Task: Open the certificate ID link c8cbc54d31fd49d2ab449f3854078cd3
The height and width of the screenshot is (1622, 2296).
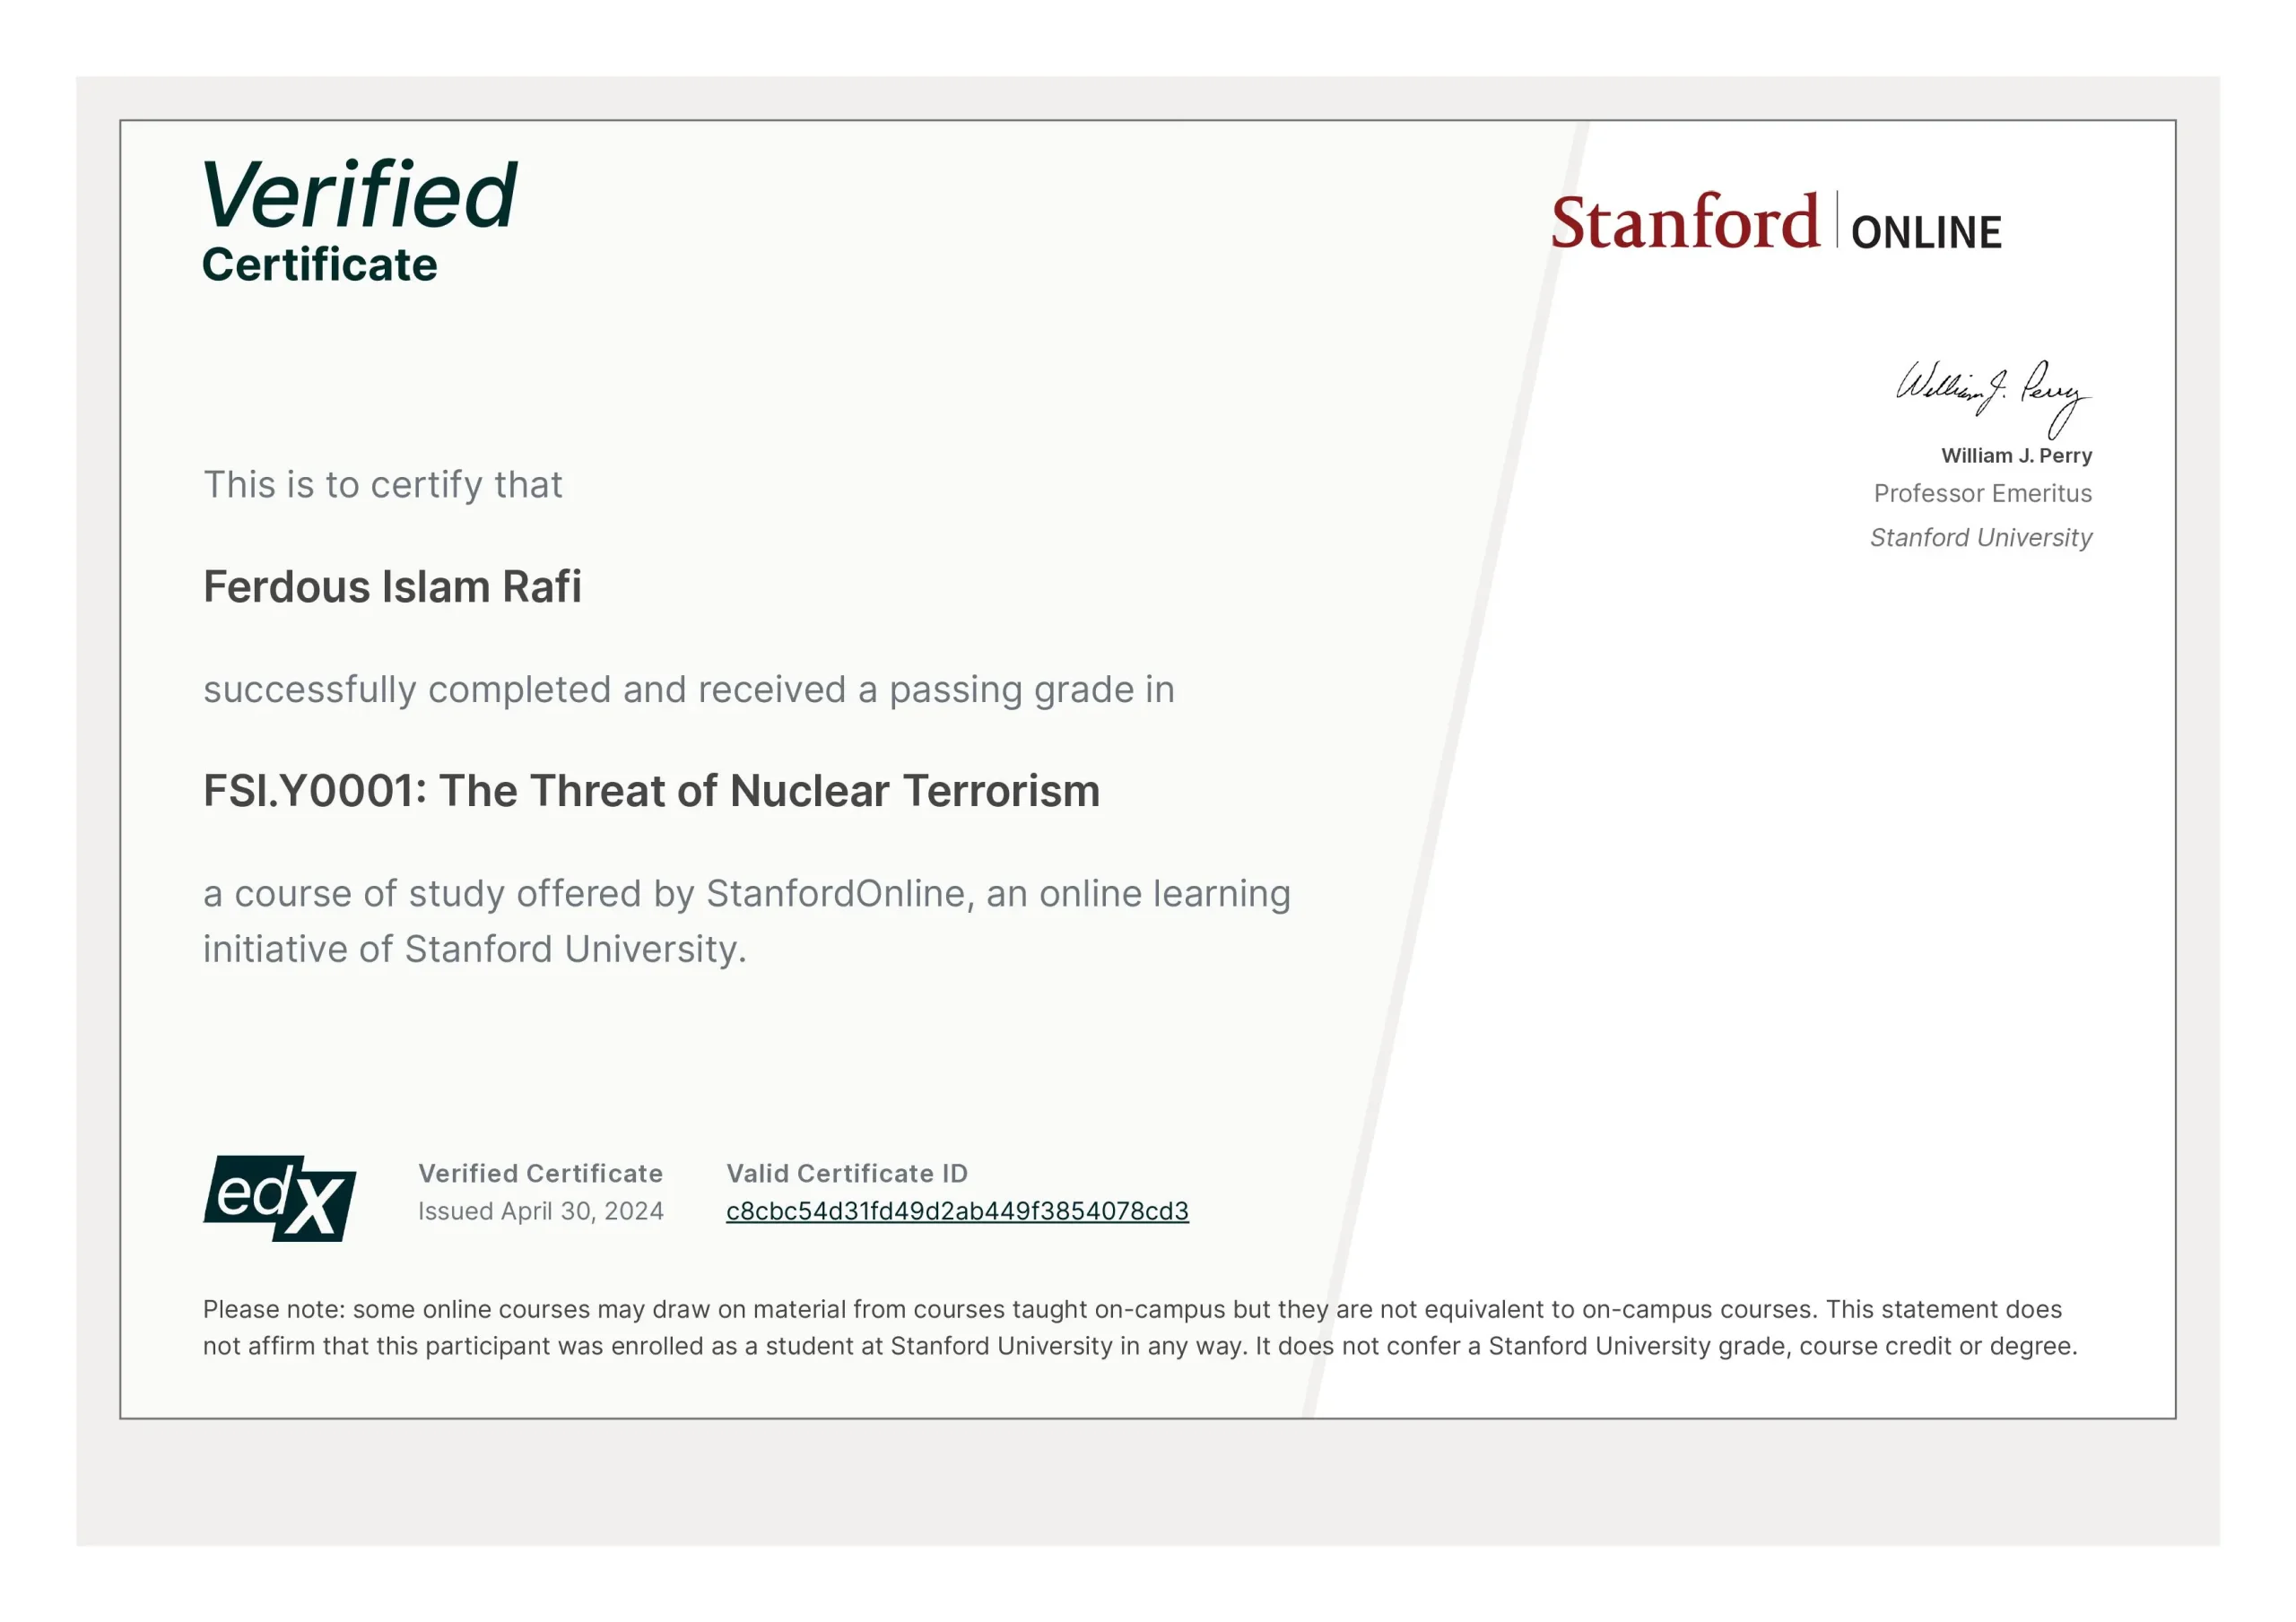Action: pyautogui.click(x=957, y=1211)
